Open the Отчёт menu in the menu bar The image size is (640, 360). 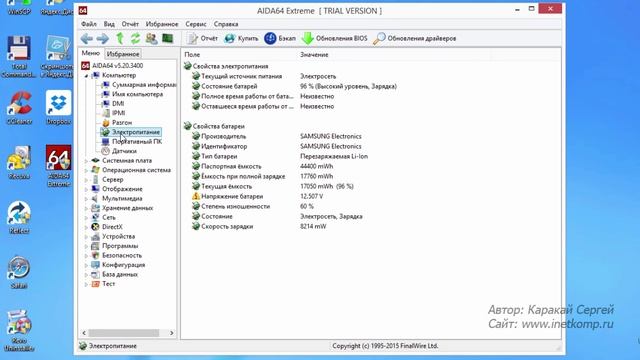pyautogui.click(x=130, y=24)
